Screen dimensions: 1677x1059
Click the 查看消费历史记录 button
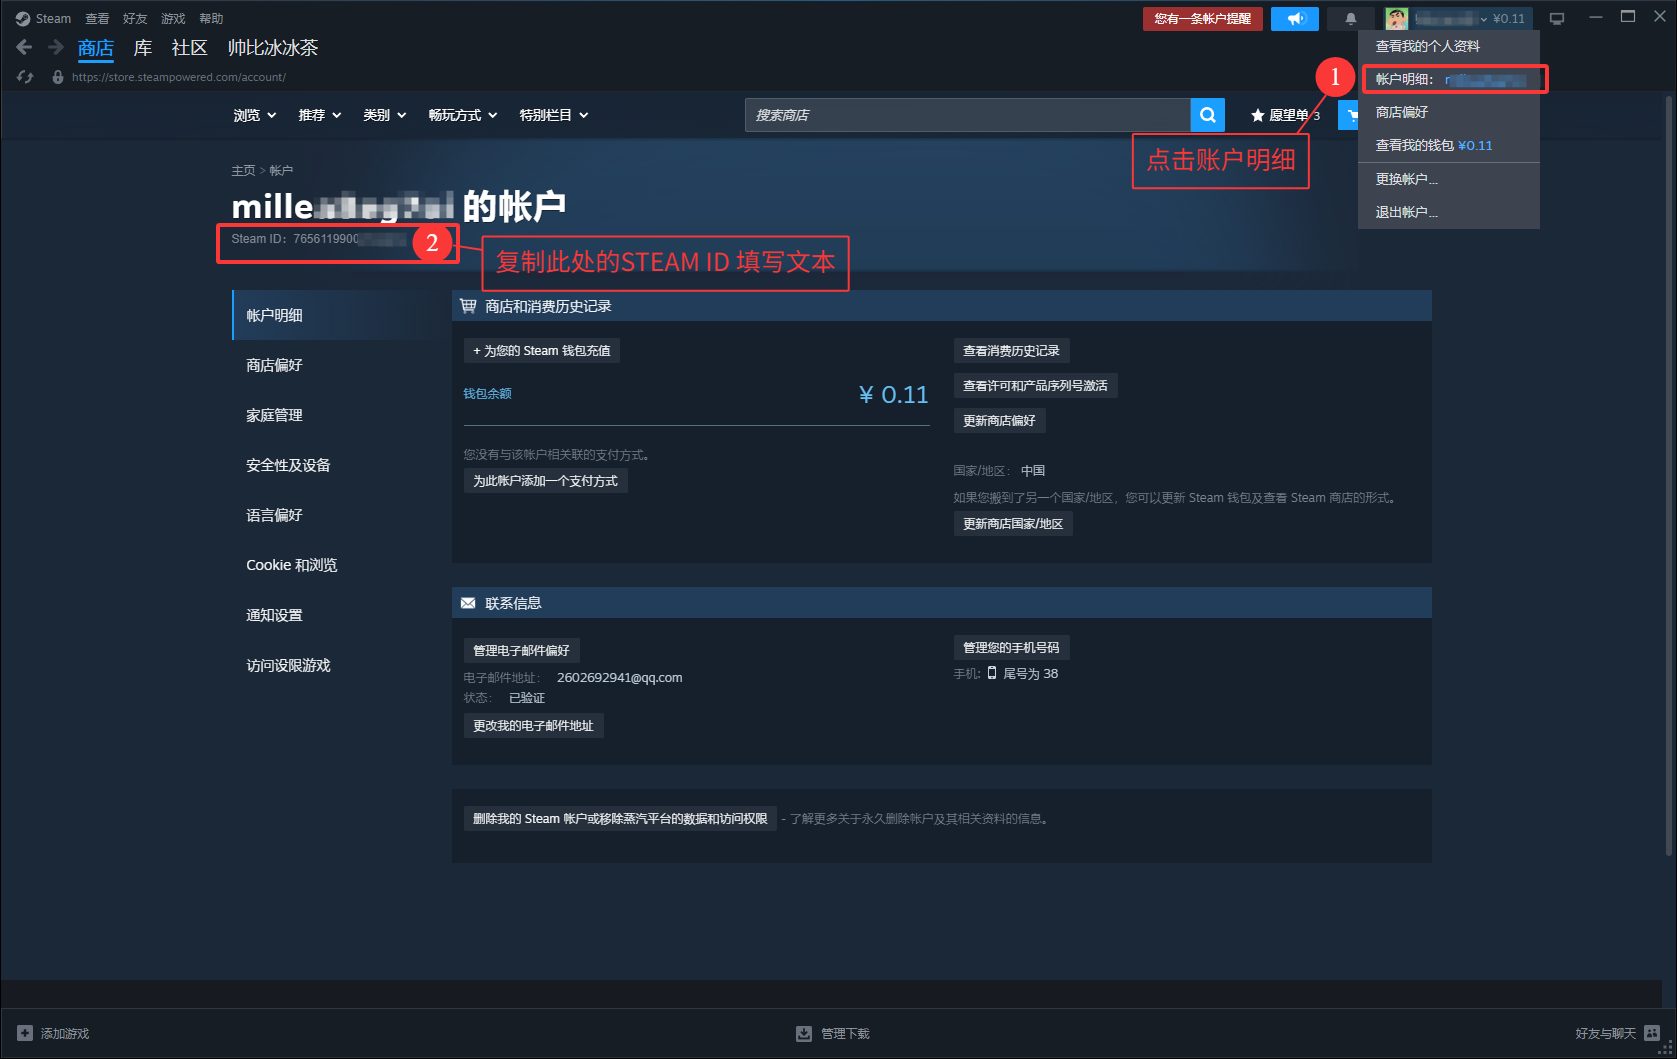coord(1011,351)
